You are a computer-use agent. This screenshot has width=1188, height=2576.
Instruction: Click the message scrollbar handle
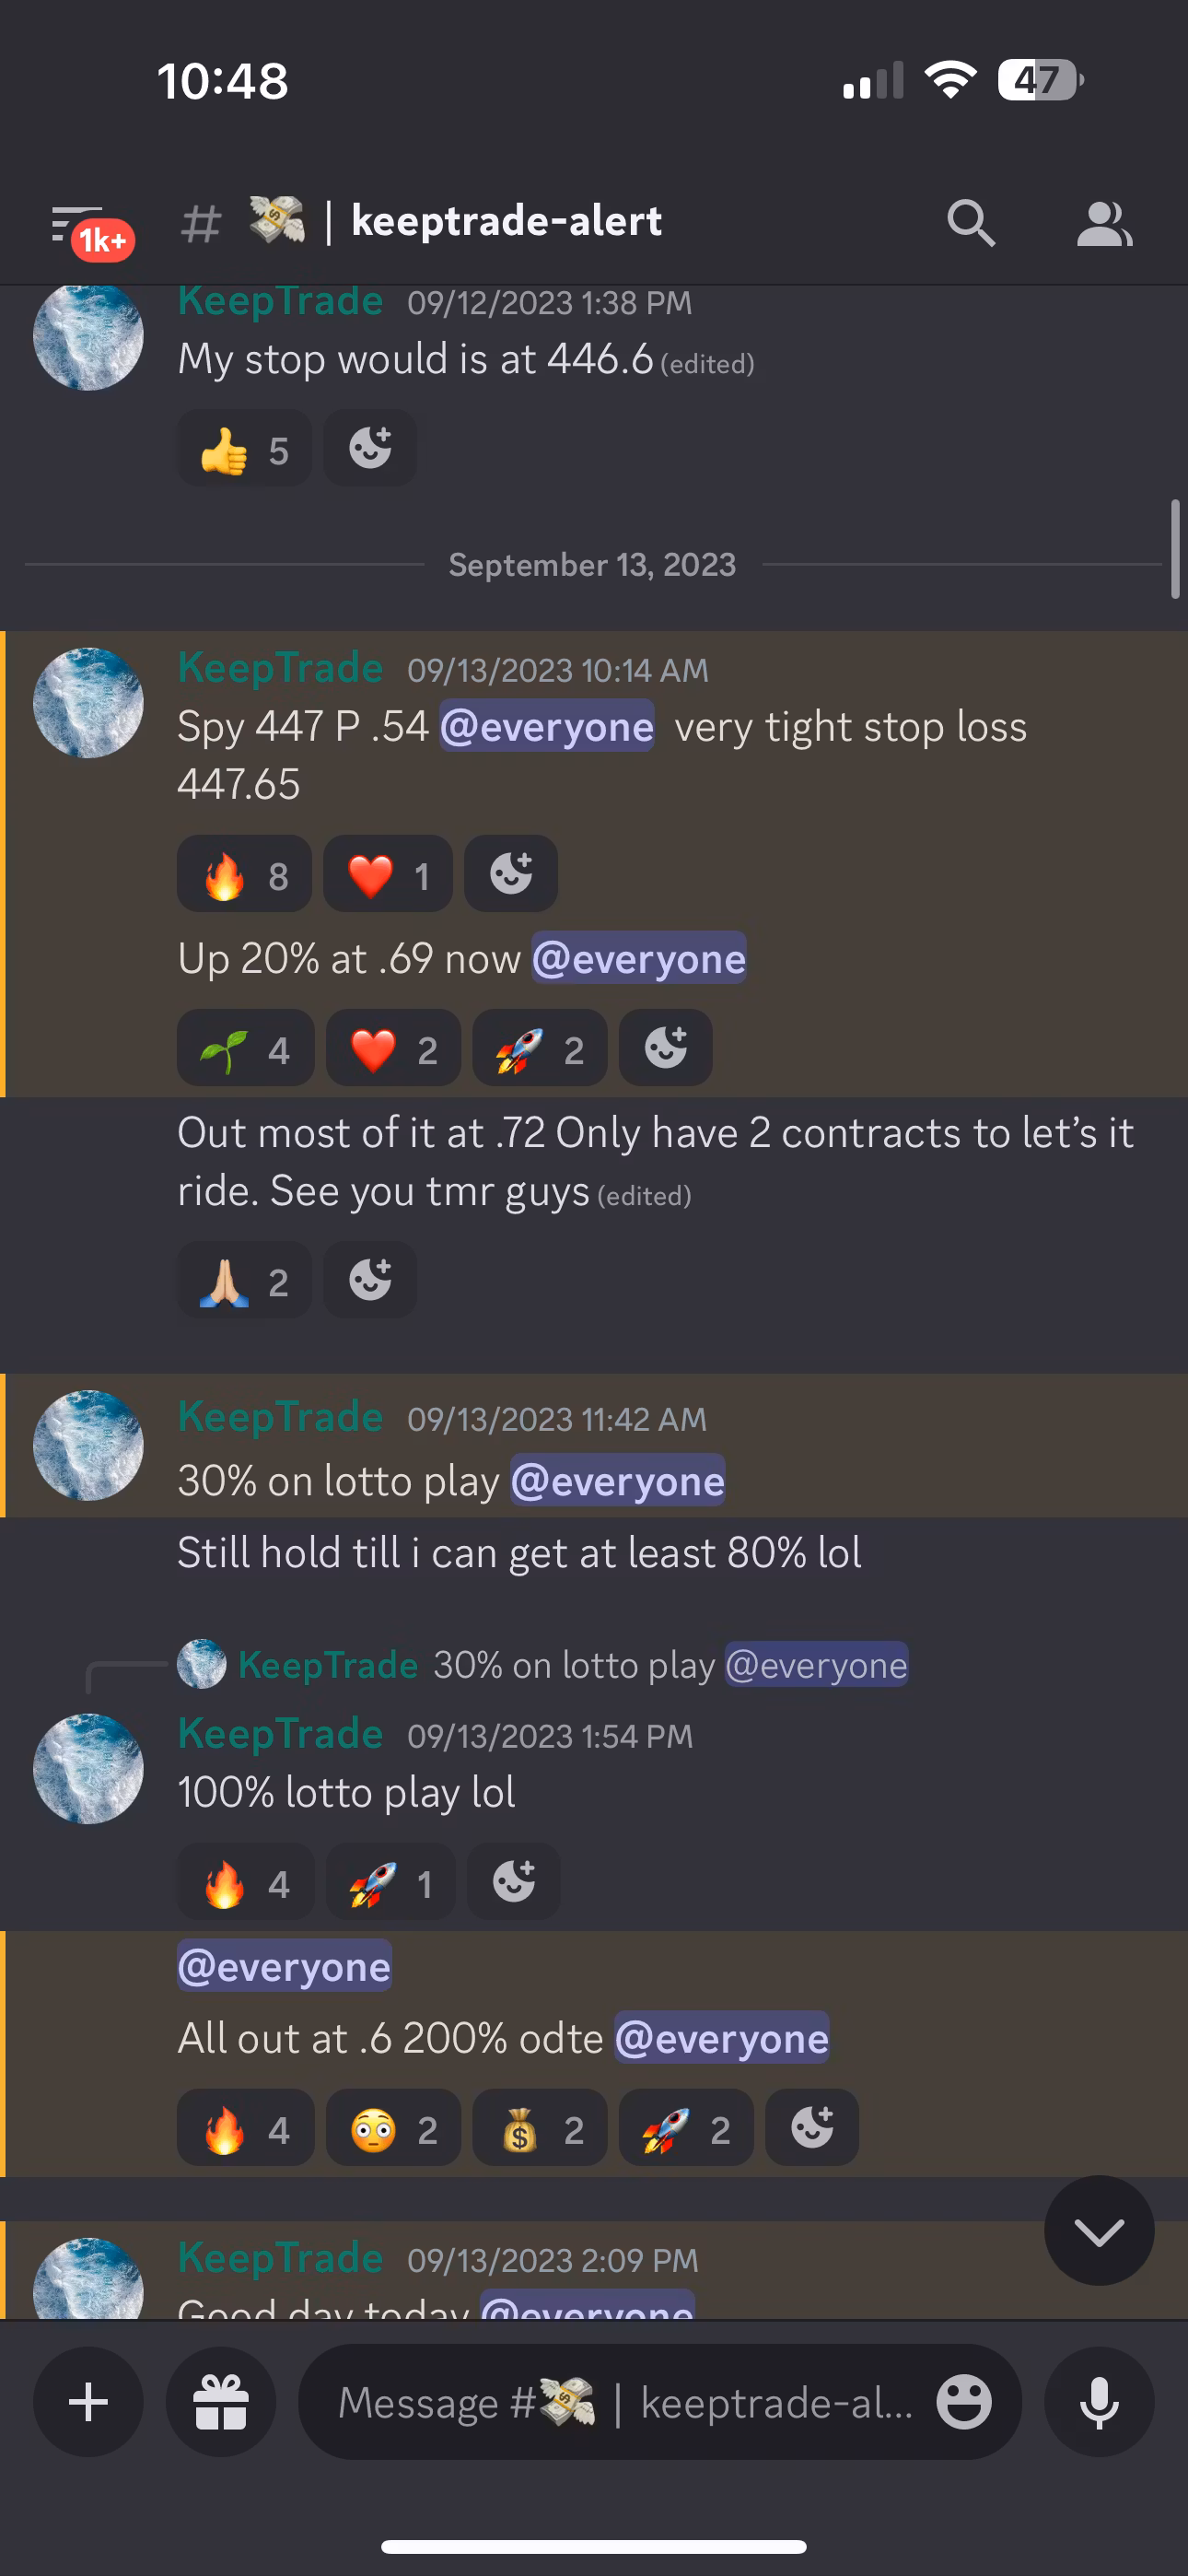pos(1176,550)
